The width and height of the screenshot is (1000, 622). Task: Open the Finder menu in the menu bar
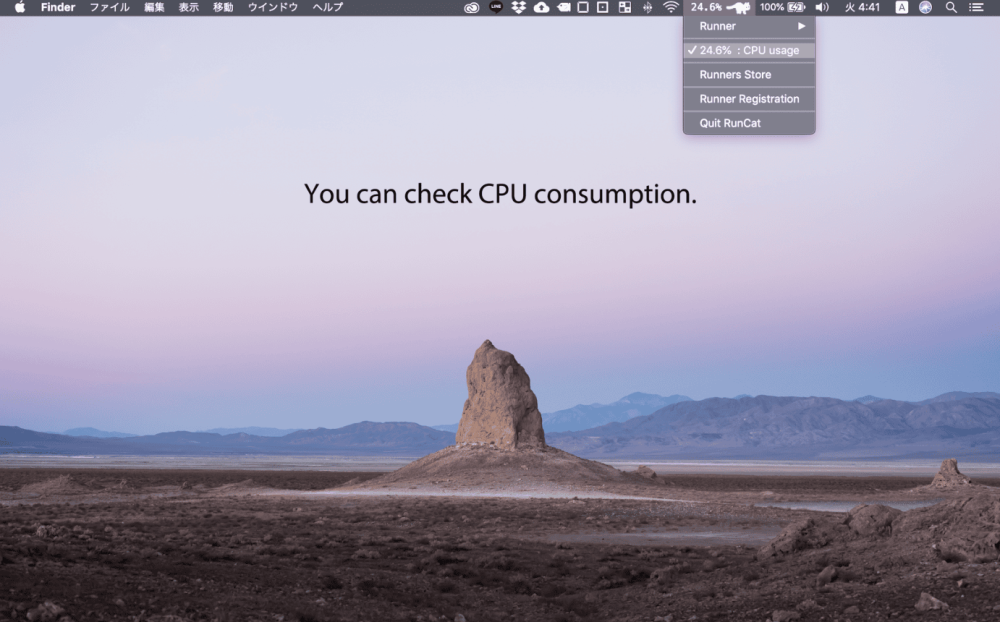(x=58, y=8)
